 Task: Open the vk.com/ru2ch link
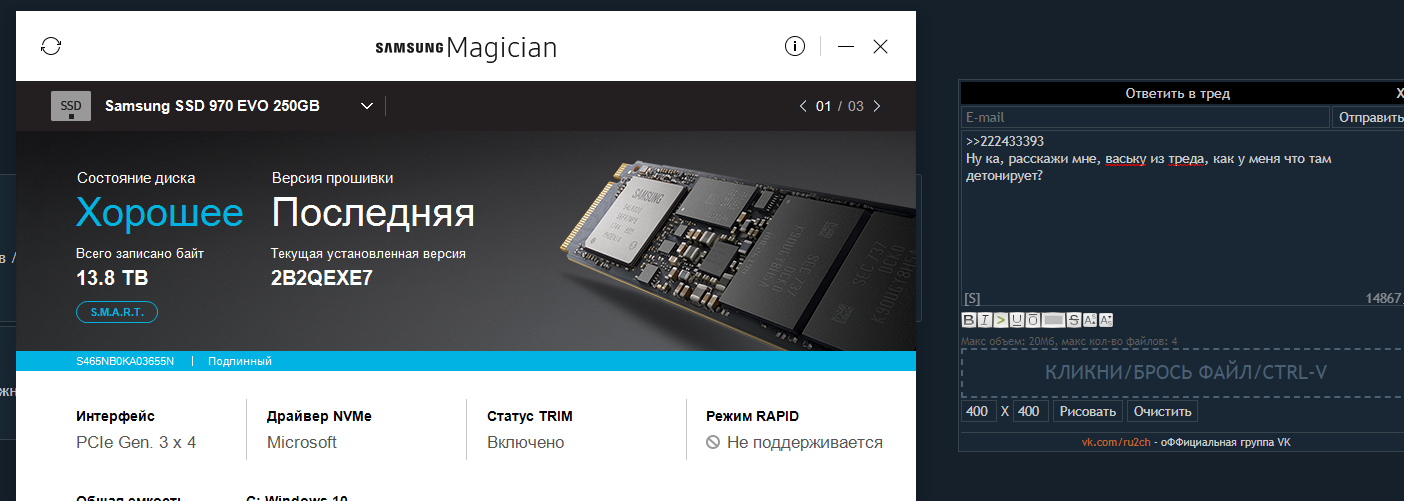point(1114,442)
